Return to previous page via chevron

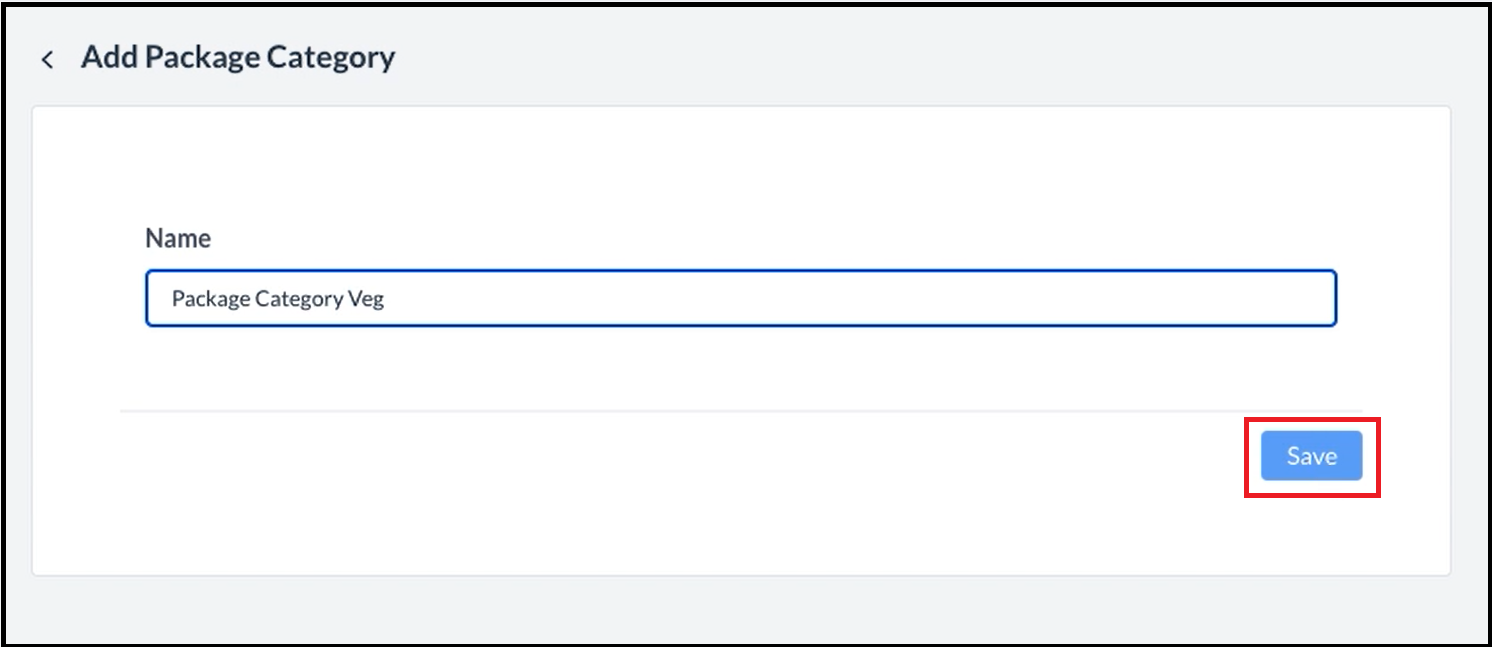(47, 59)
